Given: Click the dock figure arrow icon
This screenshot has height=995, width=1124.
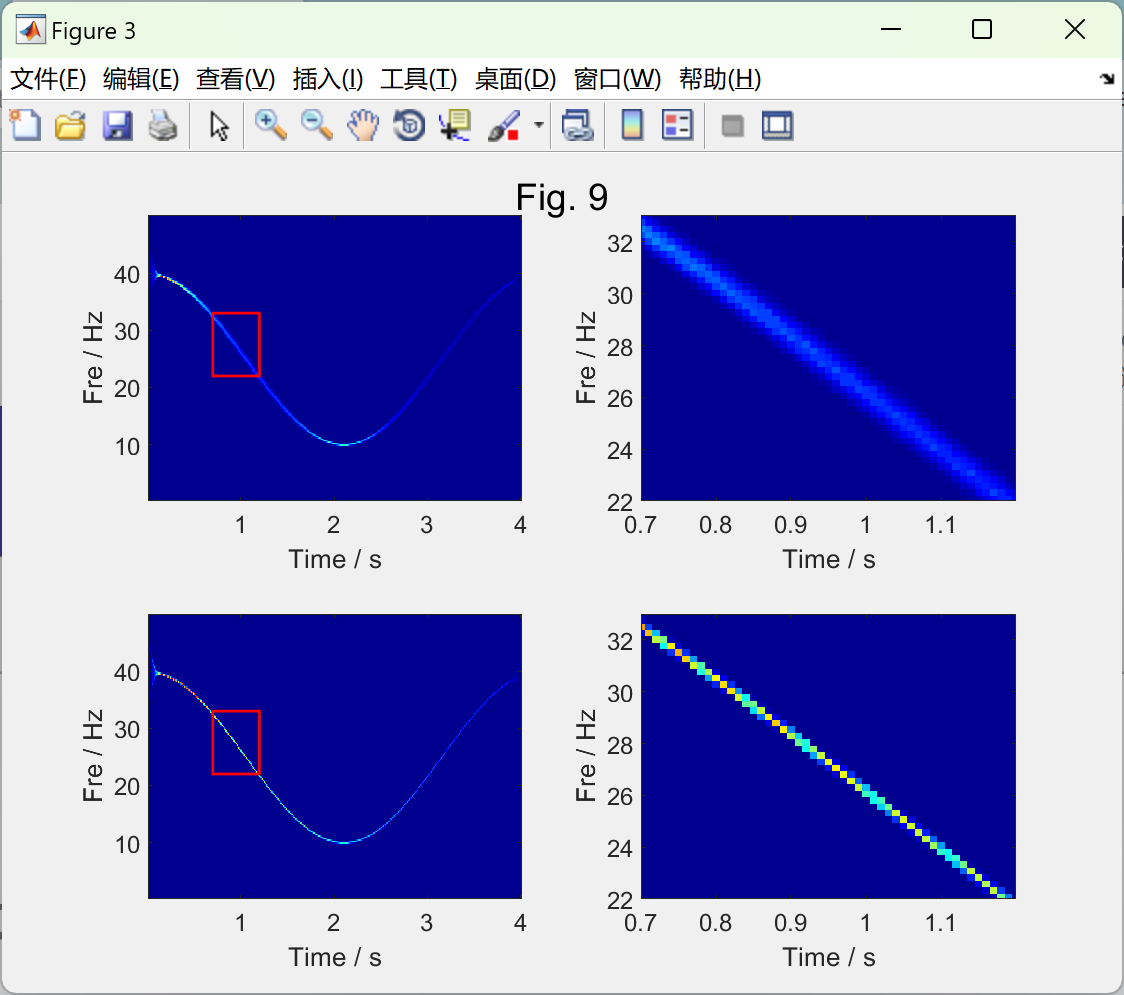Looking at the screenshot, I should click(1108, 79).
